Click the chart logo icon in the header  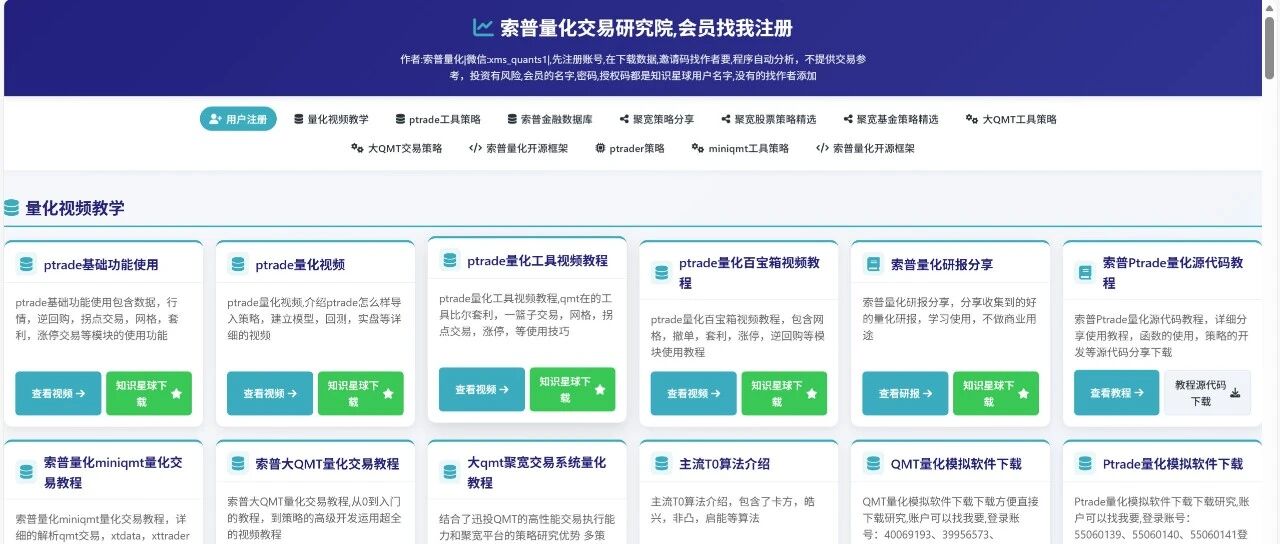pos(483,28)
